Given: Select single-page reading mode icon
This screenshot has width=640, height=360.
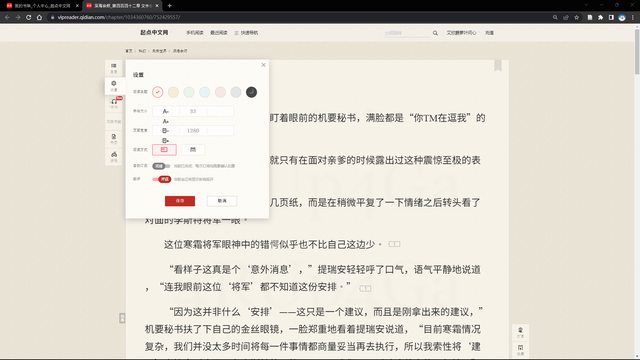Looking at the screenshot, I should tap(164, 150).
